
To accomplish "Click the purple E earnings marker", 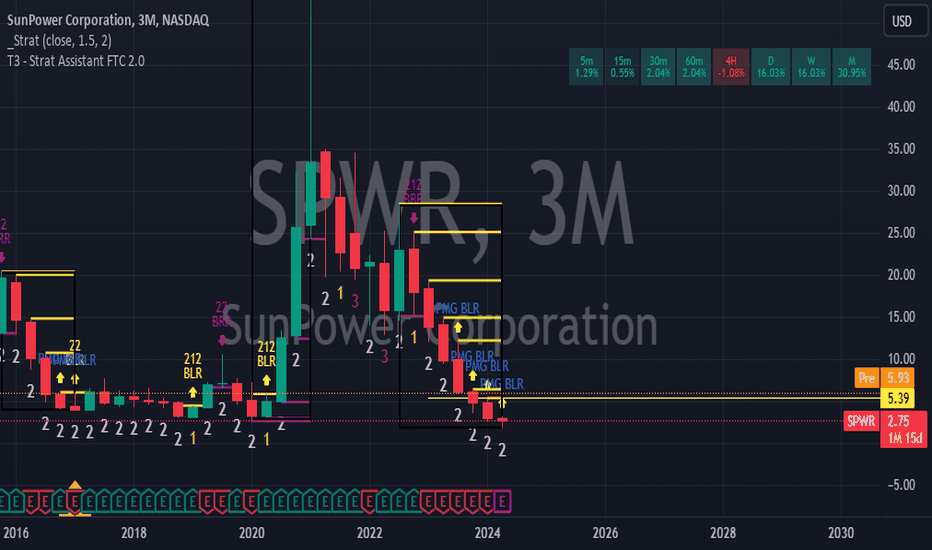I will click(x=502, y=502).
